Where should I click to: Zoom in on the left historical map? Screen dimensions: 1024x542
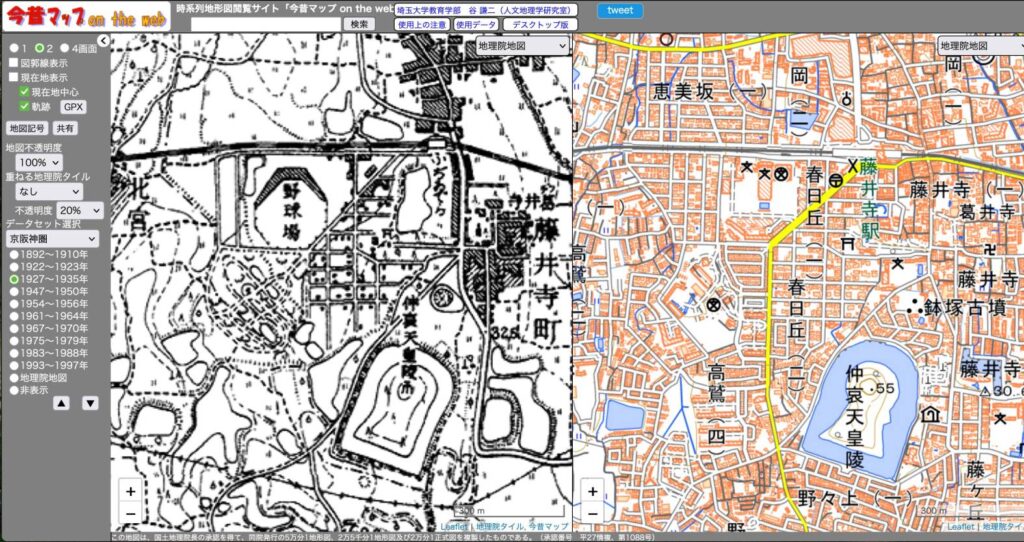tap(131, 491)
